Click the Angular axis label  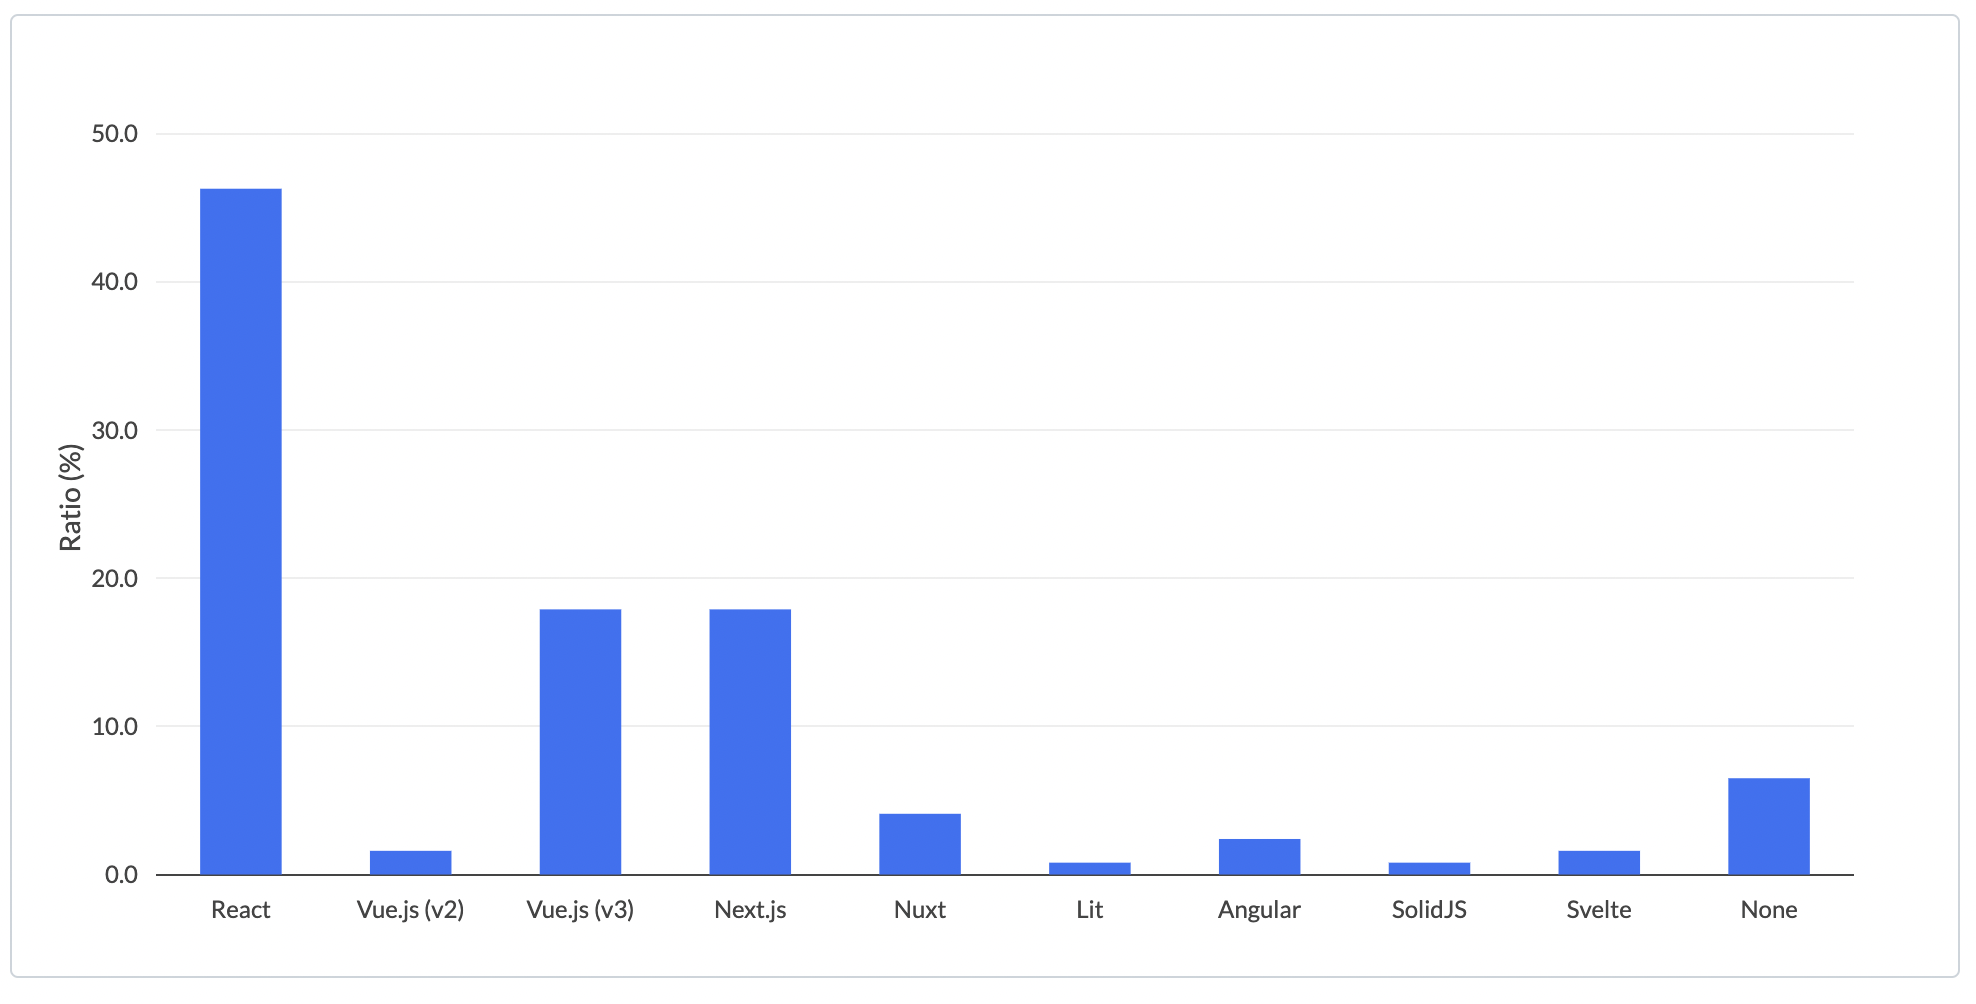1260,910
